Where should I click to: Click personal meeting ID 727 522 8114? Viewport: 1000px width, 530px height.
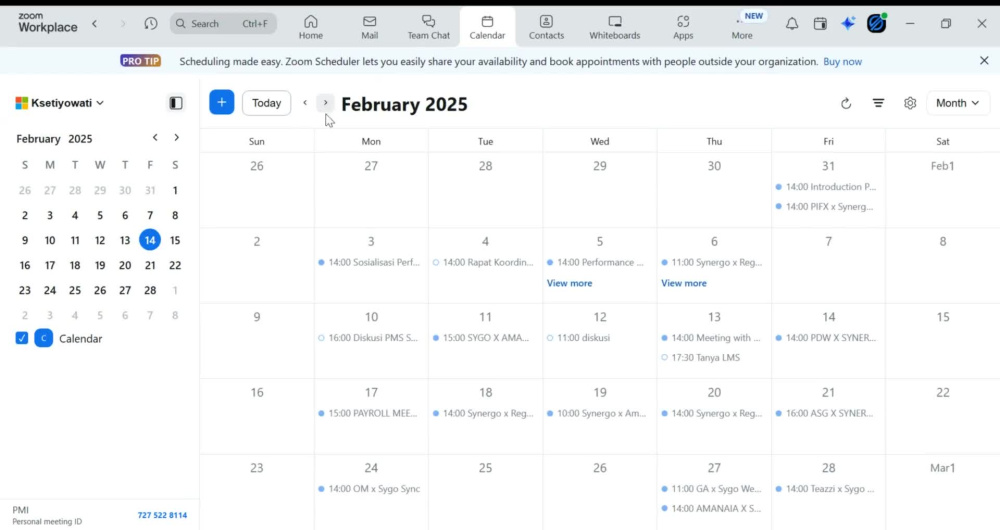click(x=162, y=515)
